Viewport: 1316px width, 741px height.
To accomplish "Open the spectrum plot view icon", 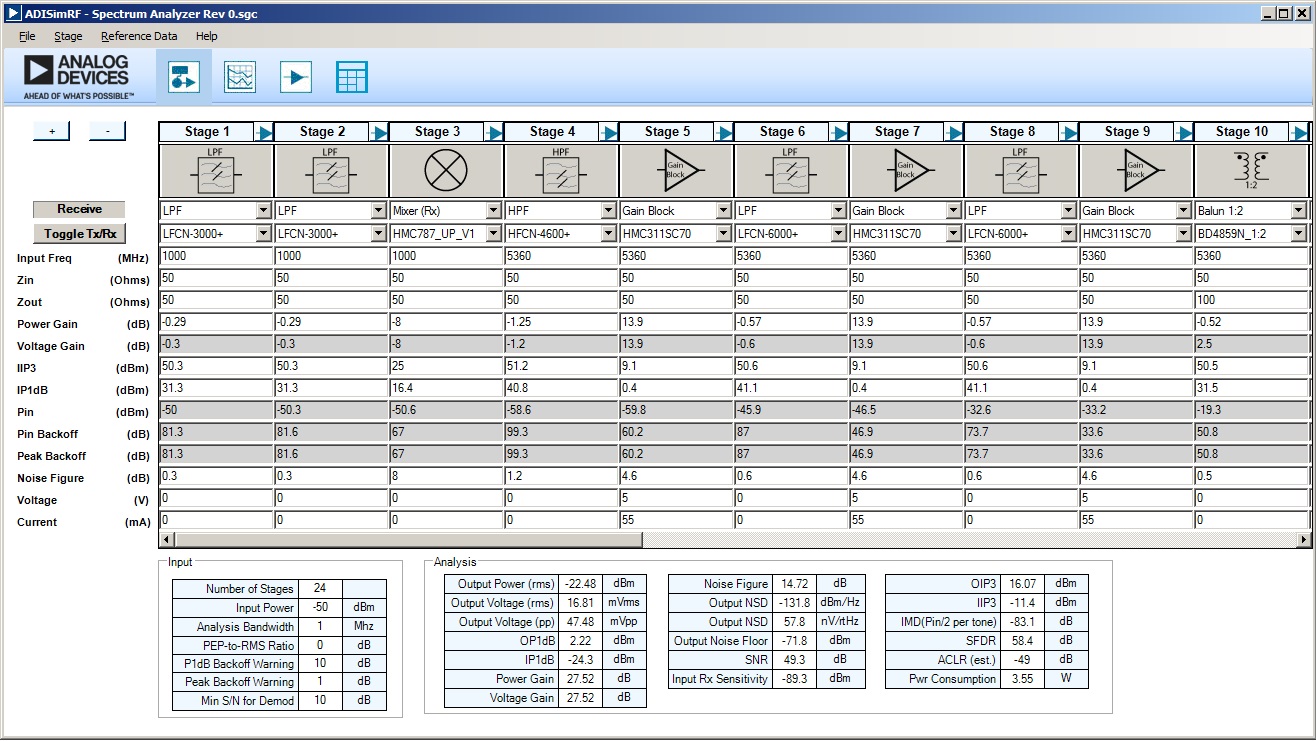I will 239,76.
